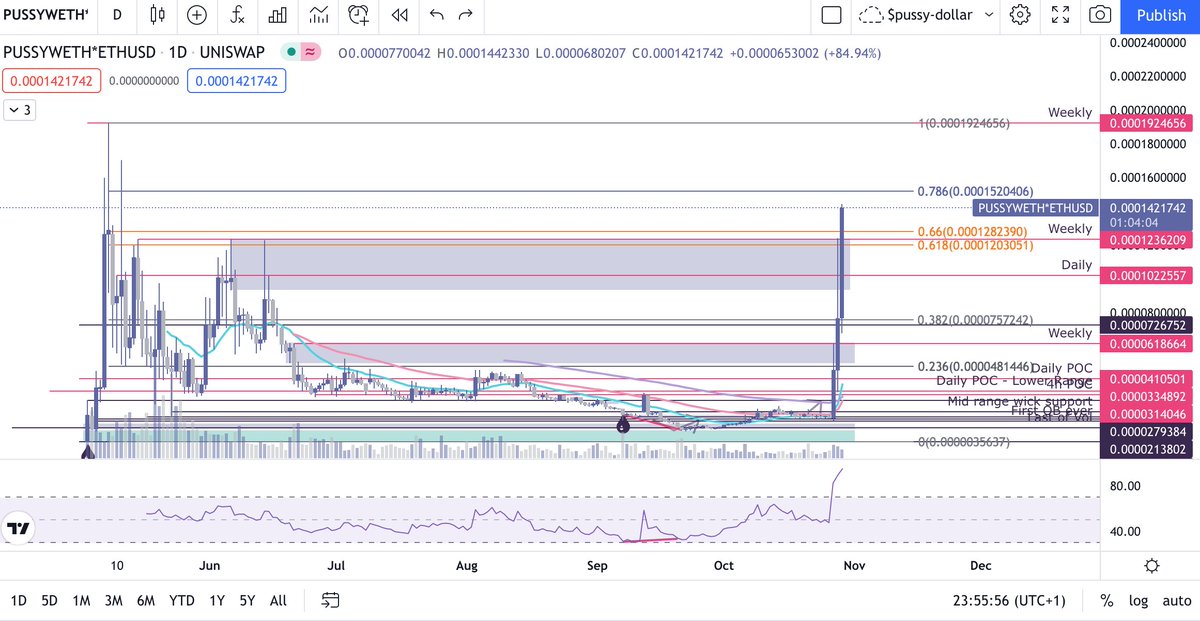This screenshot has width=1200, height=621.
Task: Click the 0.0000726752 price label
Action: click(1146, 325)
